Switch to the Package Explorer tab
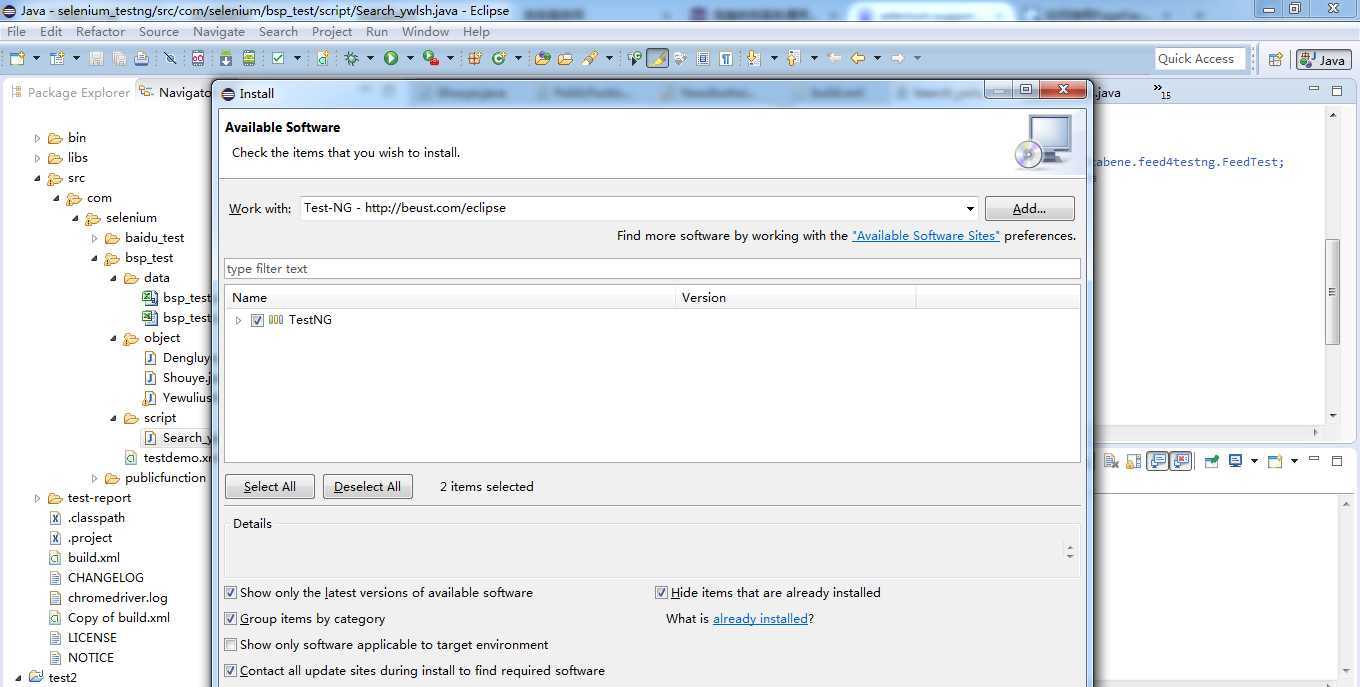This screenshot has height=687, width=1360. click(x=69, y=92)
